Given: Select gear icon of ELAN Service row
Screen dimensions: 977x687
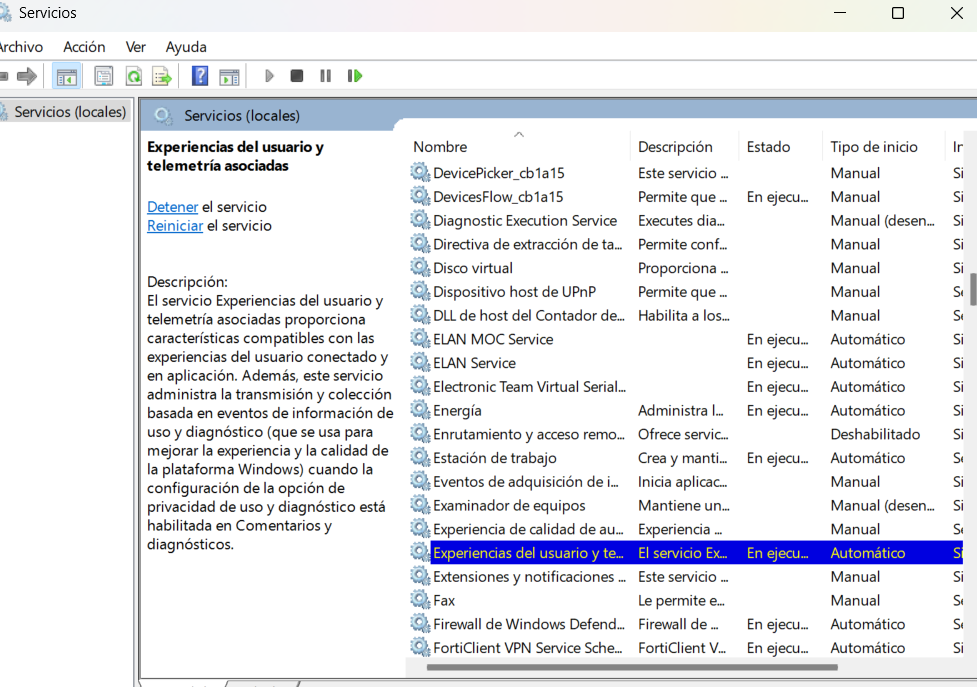Looking at the screenshot, I should (421, 362).
